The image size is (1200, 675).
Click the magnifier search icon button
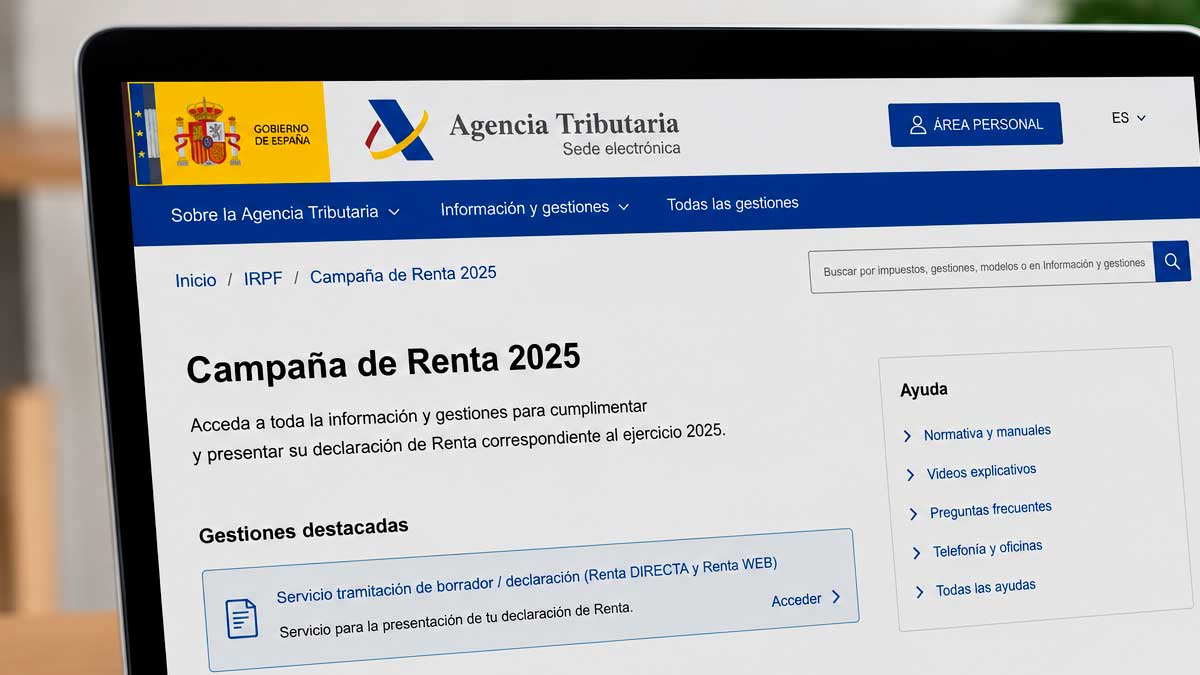click(1172, 262)
